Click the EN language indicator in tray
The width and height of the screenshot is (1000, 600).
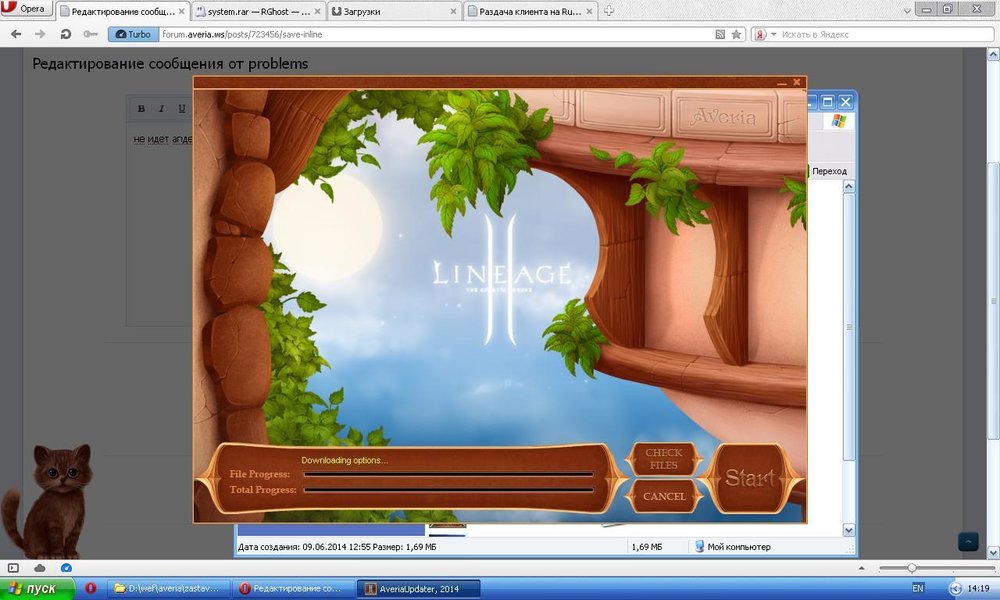pos(918,588)
